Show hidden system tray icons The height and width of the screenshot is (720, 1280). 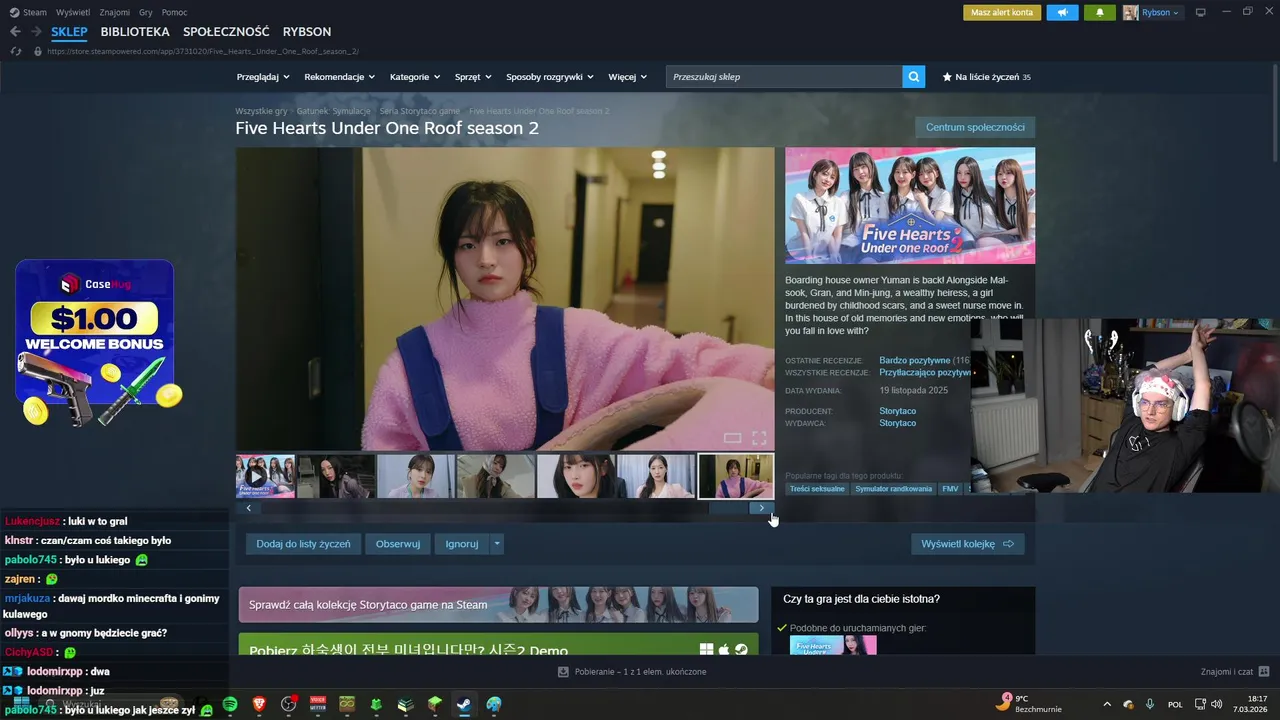1107,704
